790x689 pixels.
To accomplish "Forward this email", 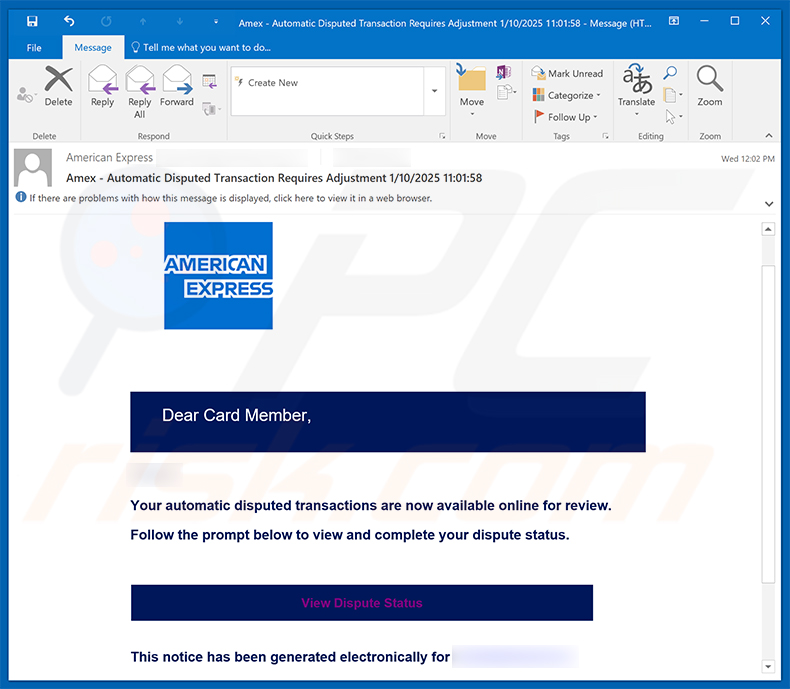I will (177, 86).
